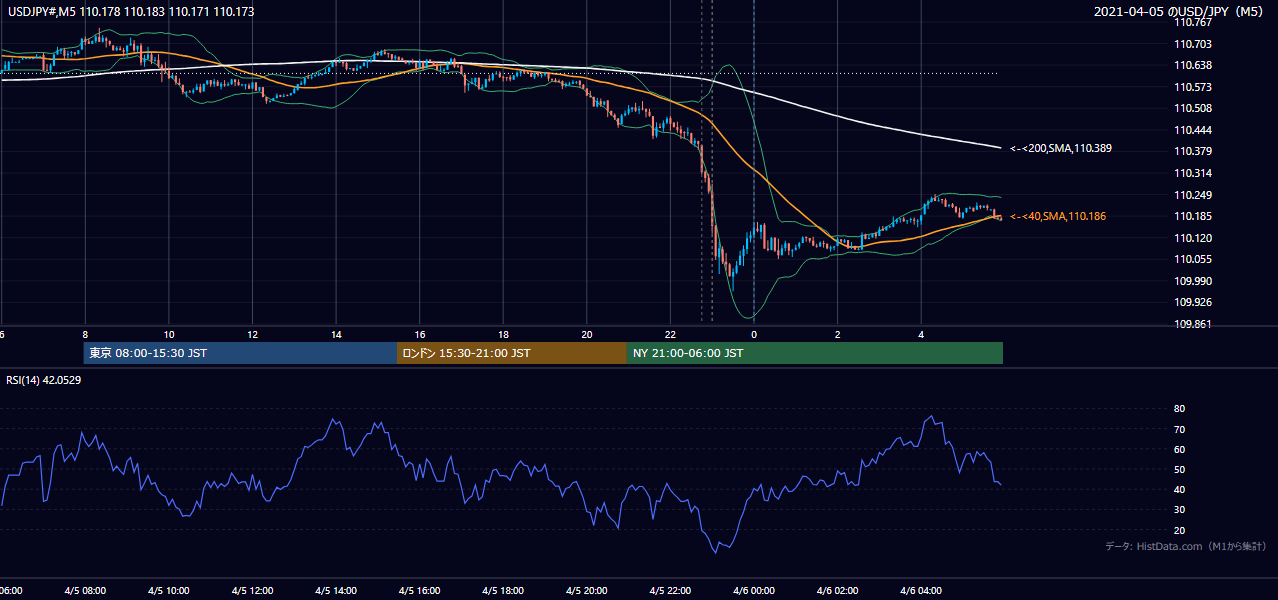Click the 200 SMA 110.389 label
Screen dimensions: 1278x600
pos(1061,148)
